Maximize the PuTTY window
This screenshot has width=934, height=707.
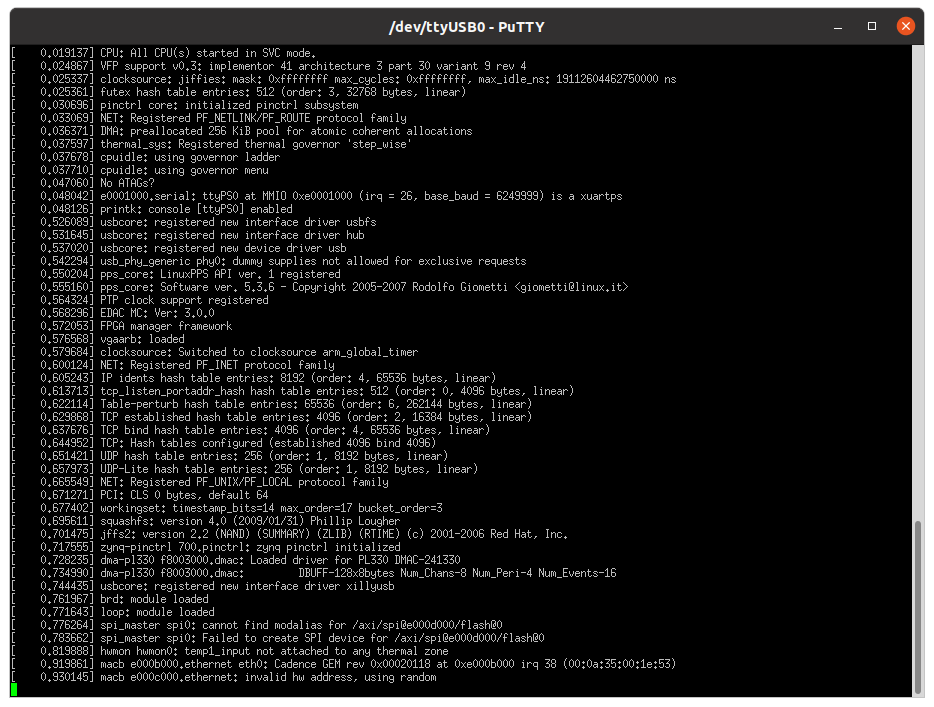(871, 26)
